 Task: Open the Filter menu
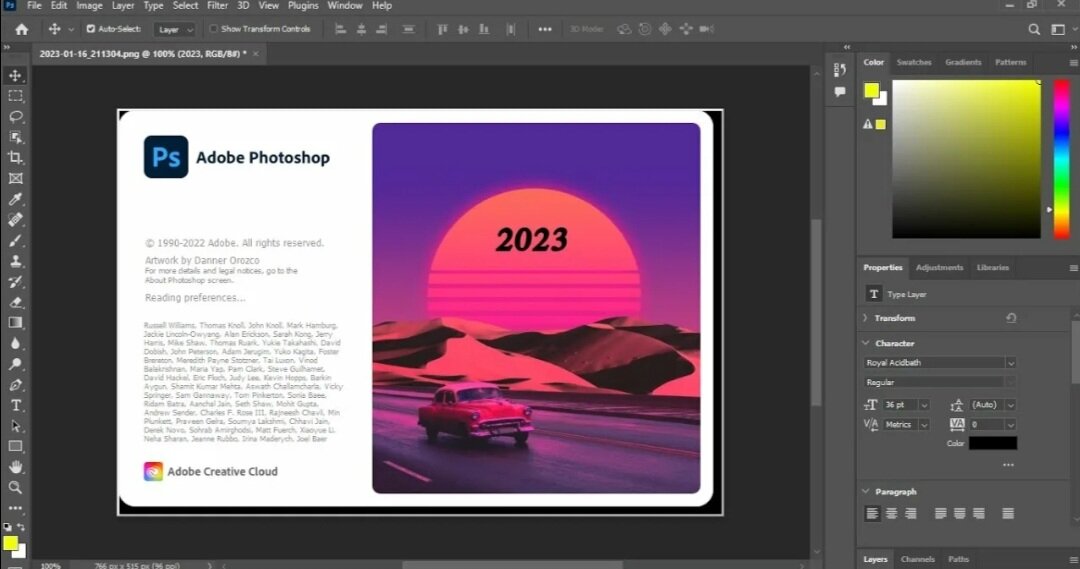[217, 6]
